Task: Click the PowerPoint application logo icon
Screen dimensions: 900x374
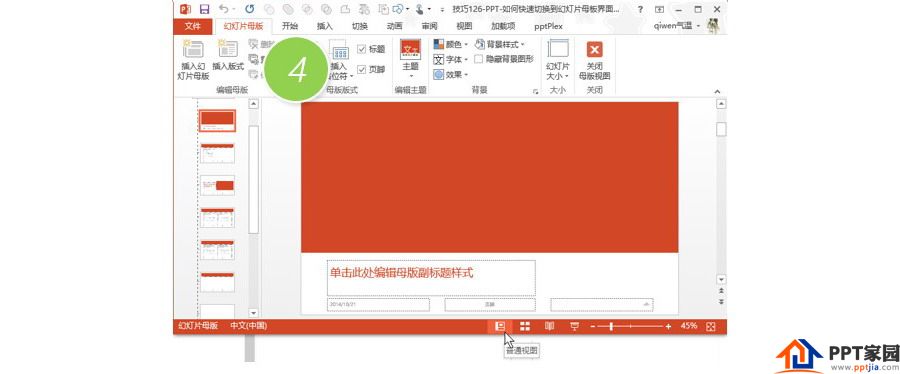Action: pyautogui.click(x=185, y=9)
